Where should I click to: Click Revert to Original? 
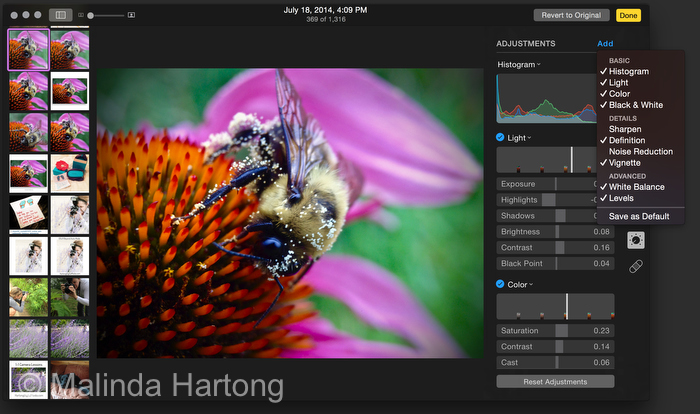point(571,15)
